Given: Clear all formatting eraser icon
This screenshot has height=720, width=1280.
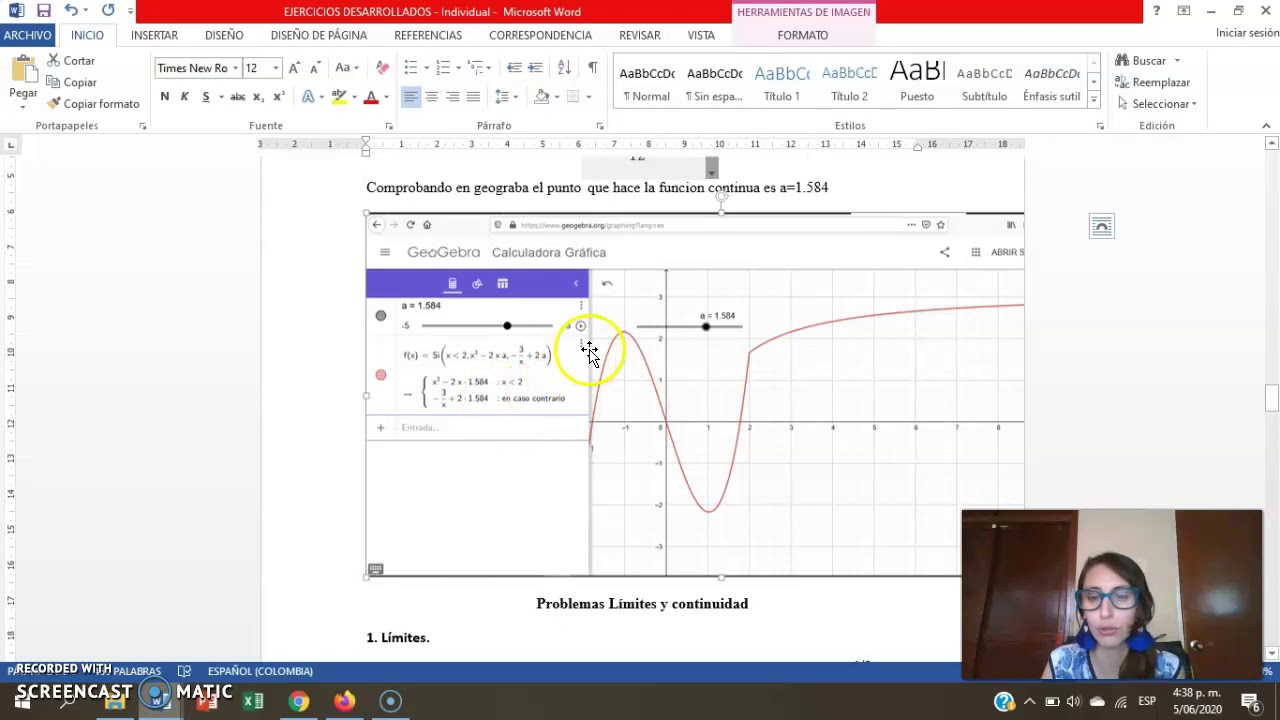Looking at the screenshot, I should coord(382,68).
